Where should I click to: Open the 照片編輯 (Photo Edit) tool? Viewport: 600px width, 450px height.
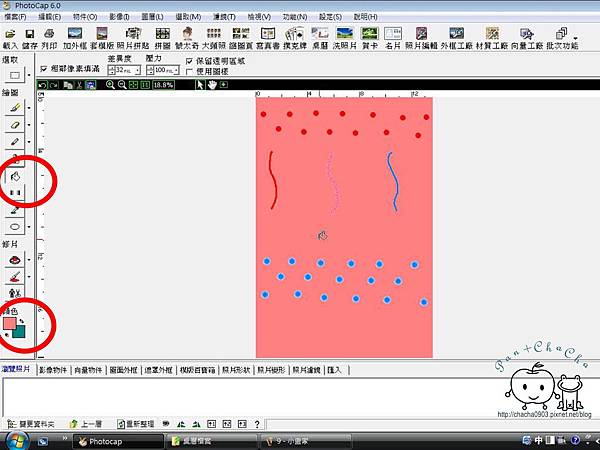pos(421,39)
